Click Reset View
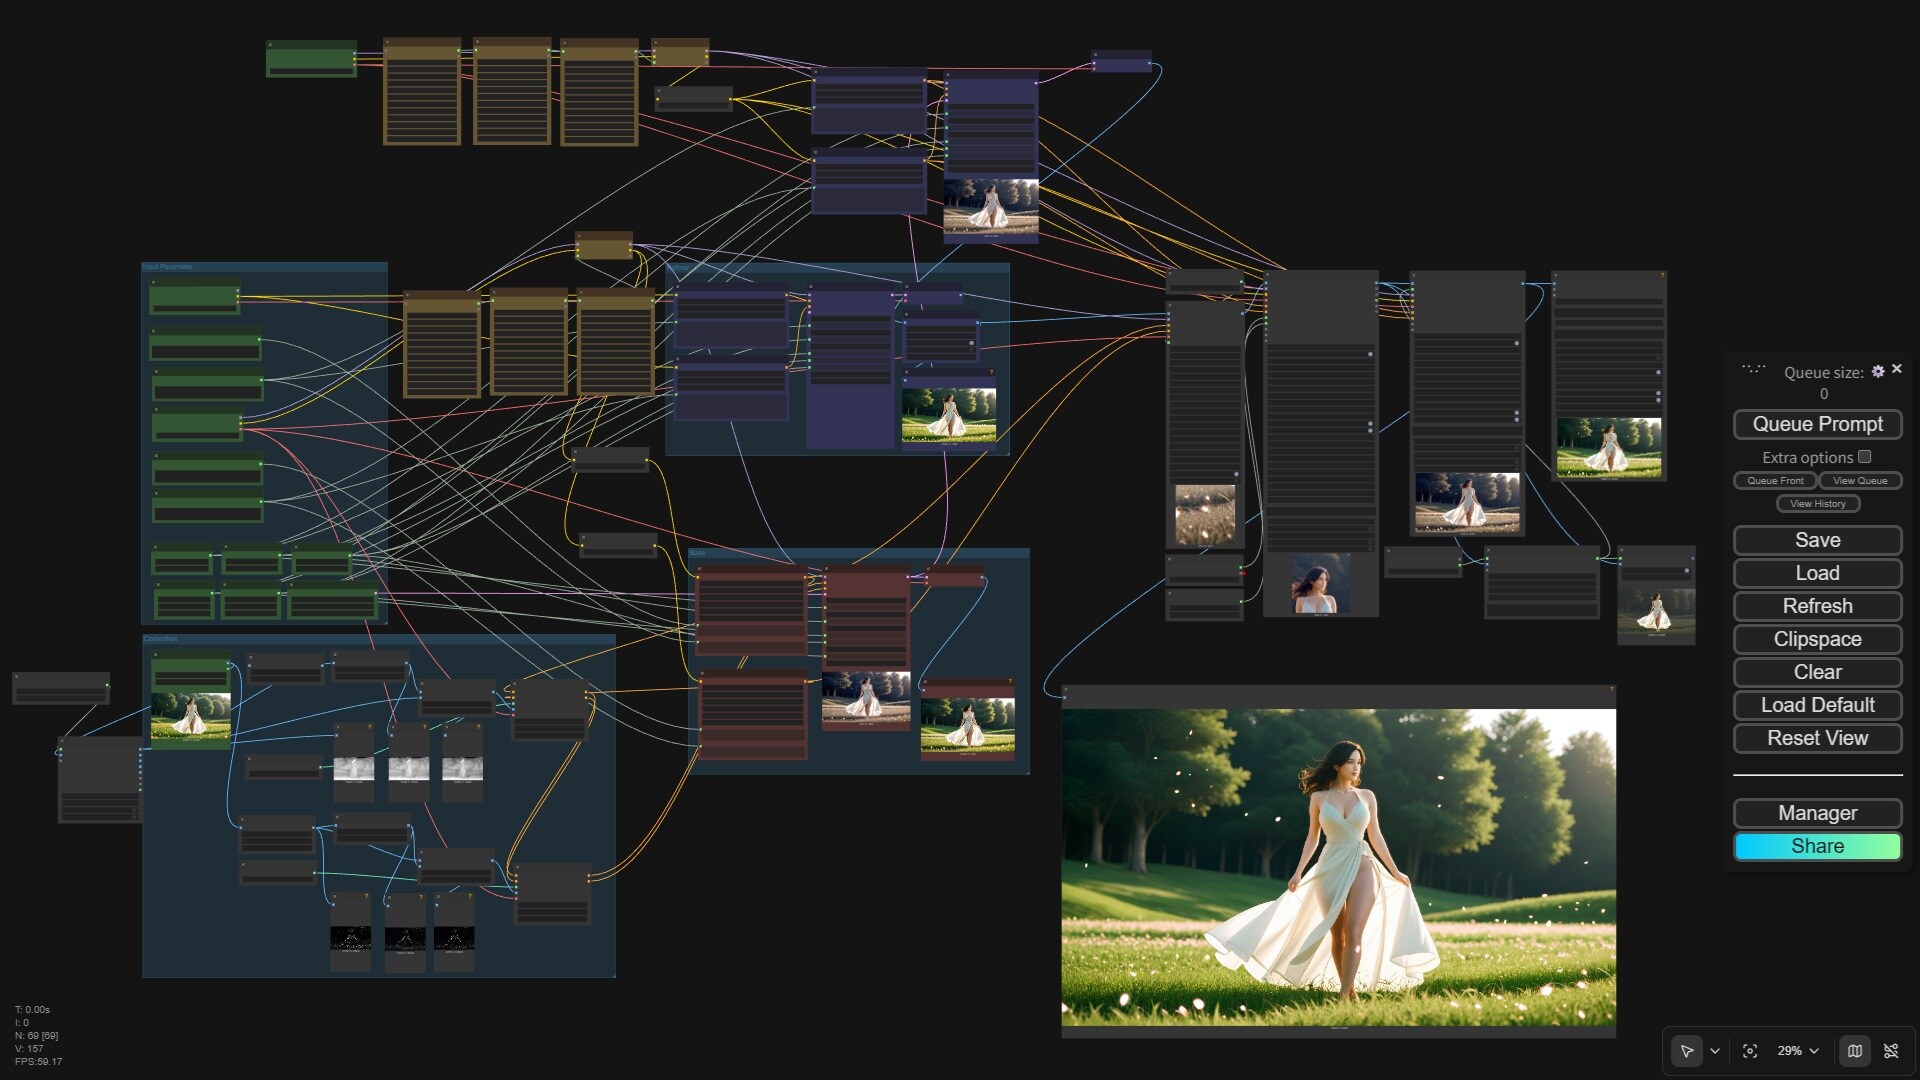 click(x=1817, y=738)
